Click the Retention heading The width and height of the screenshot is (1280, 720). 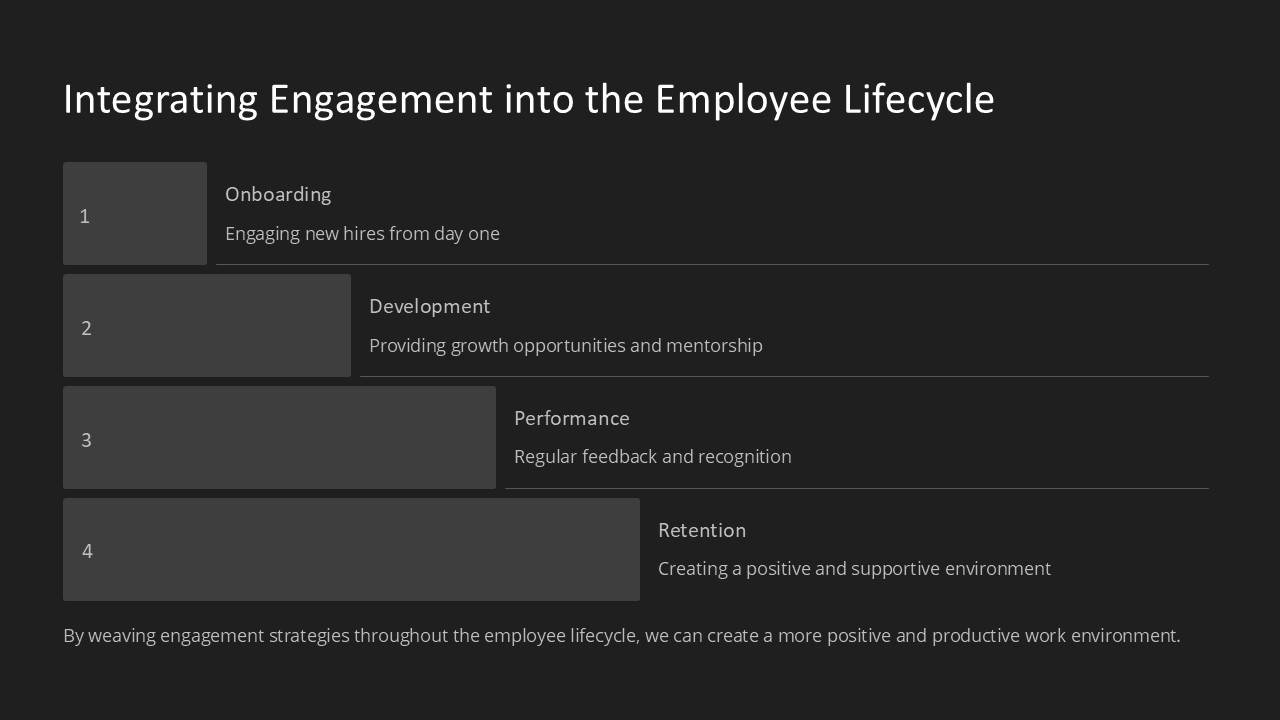(x=701, y=530)
